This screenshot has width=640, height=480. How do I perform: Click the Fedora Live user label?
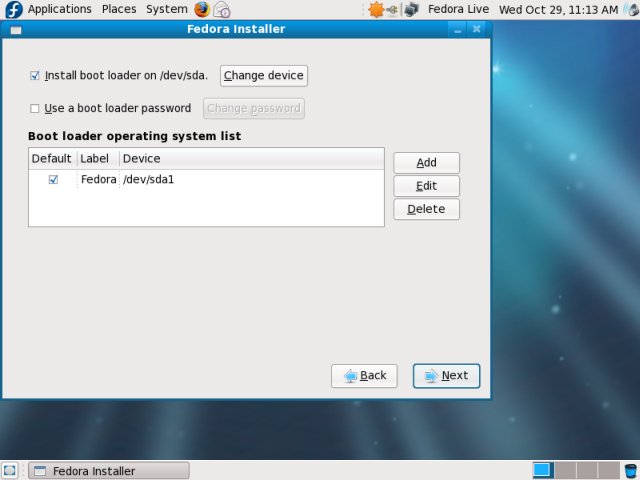click(458, 9)
